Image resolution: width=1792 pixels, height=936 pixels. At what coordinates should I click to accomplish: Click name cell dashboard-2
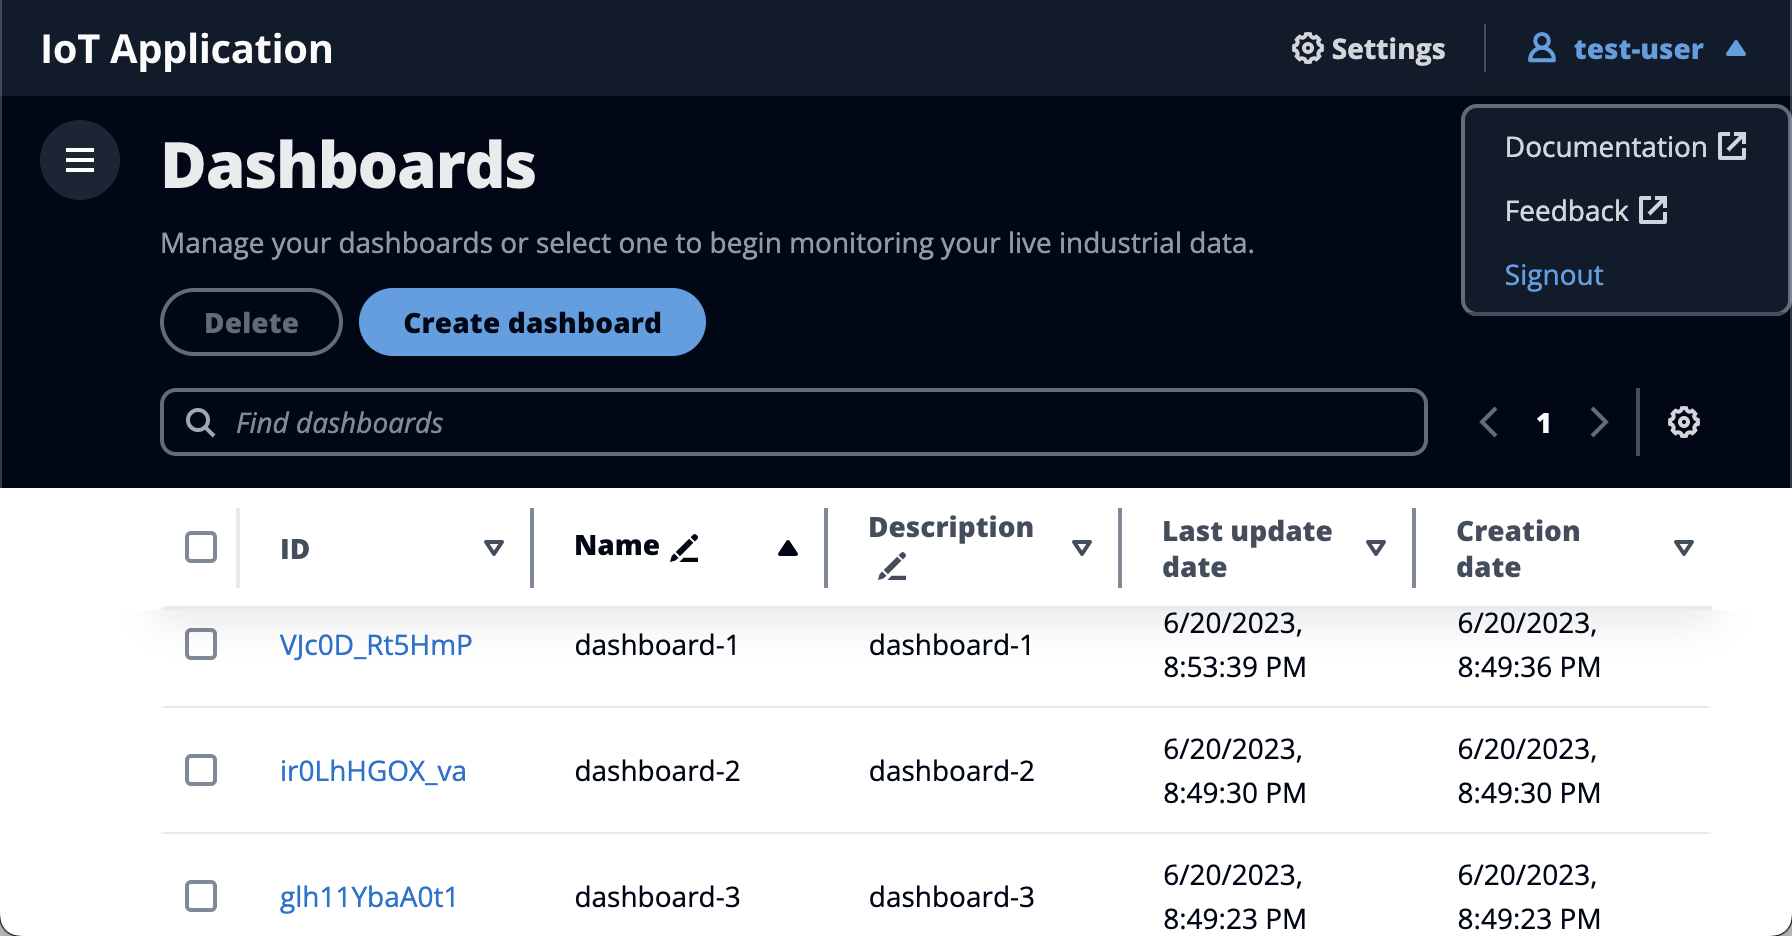[x=657, y=771]
